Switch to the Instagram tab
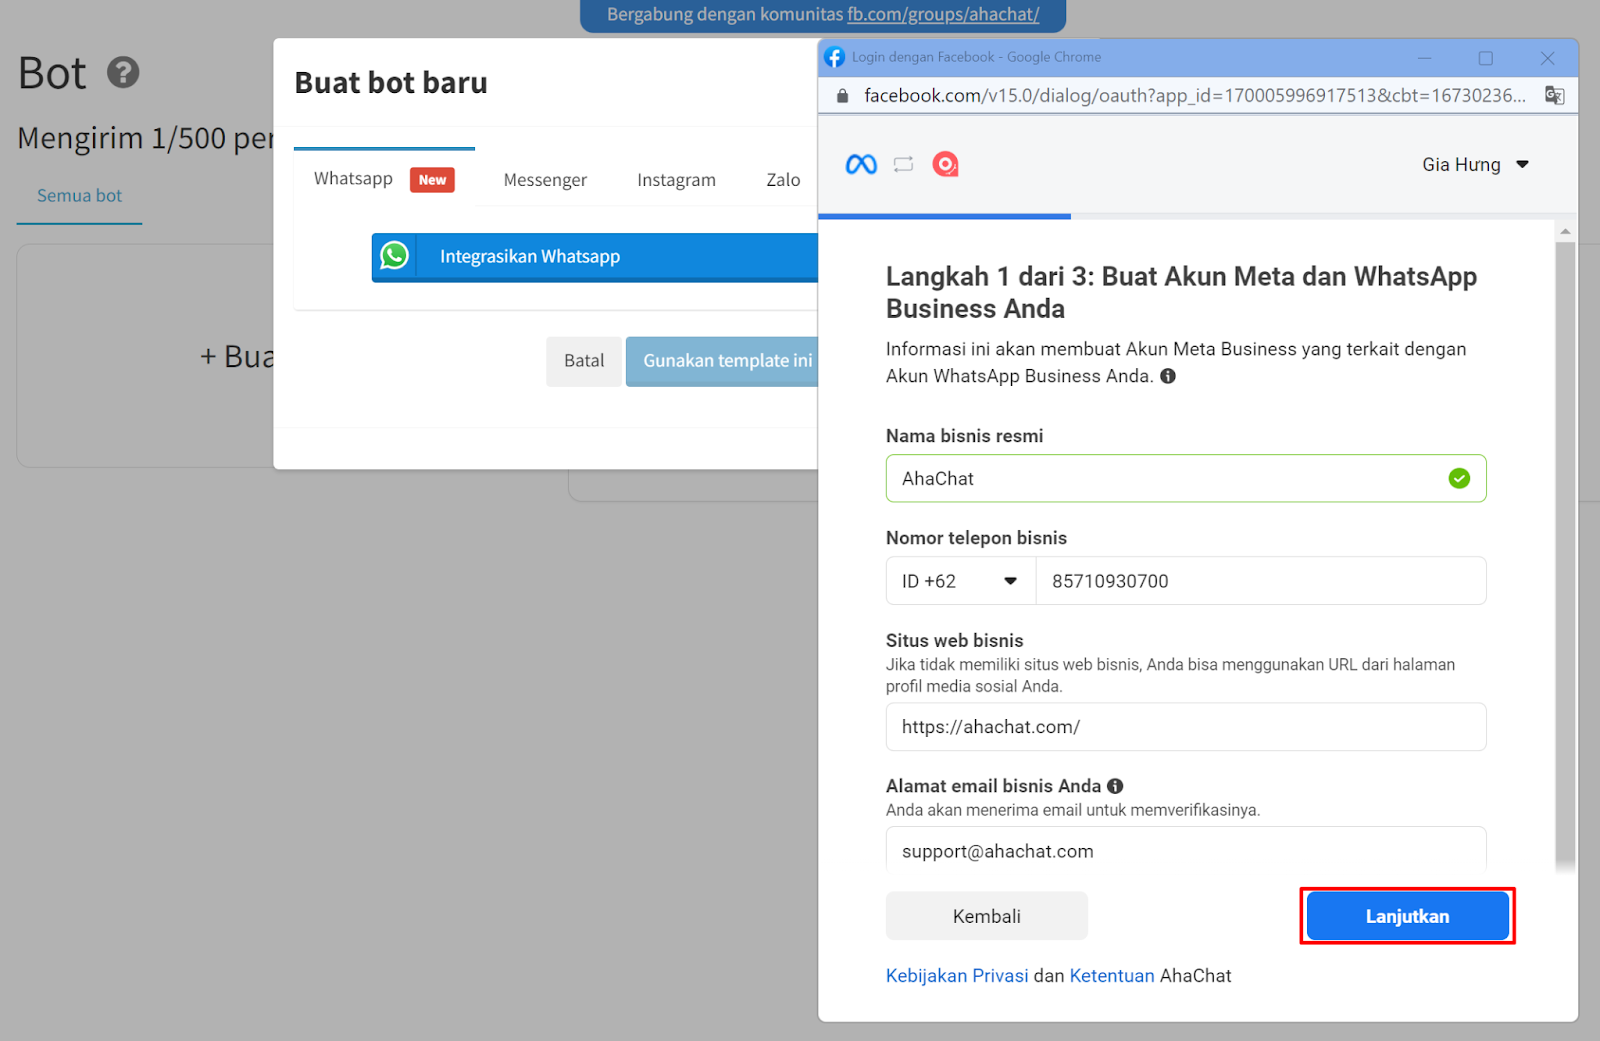The image size is (1600, 1041). click(x=676, y=180)
